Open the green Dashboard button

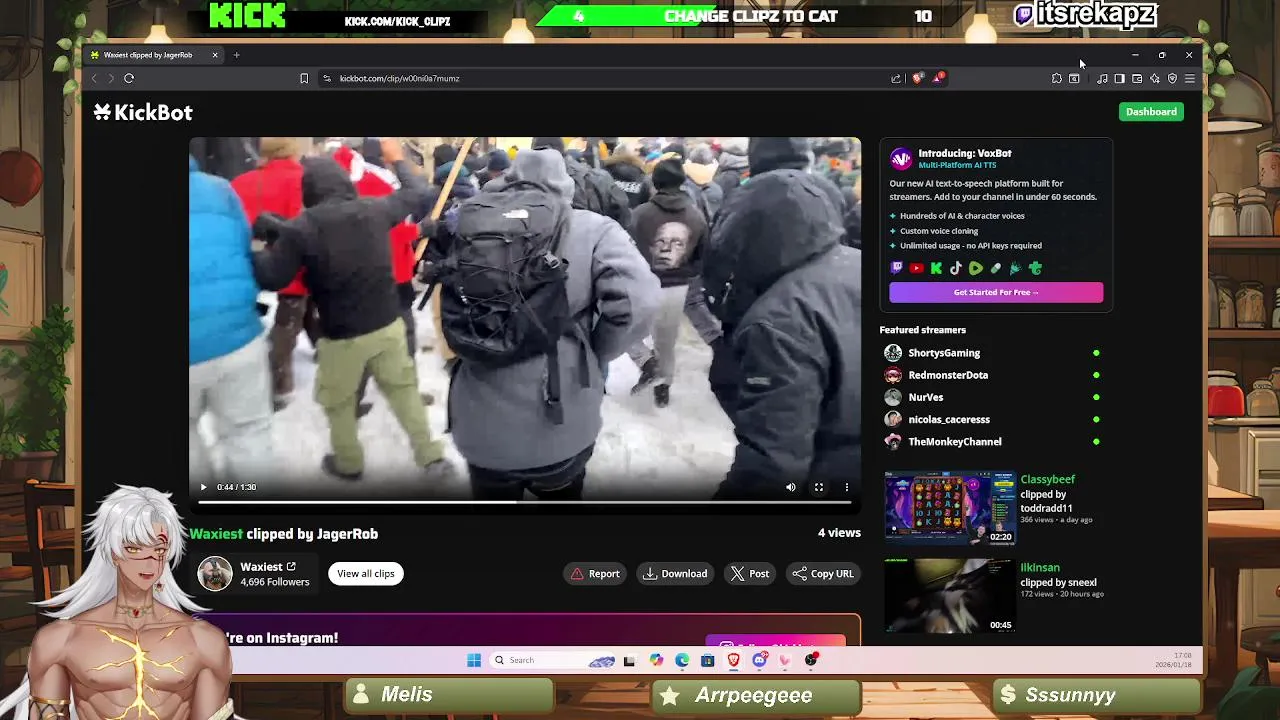click(1151, 112)
